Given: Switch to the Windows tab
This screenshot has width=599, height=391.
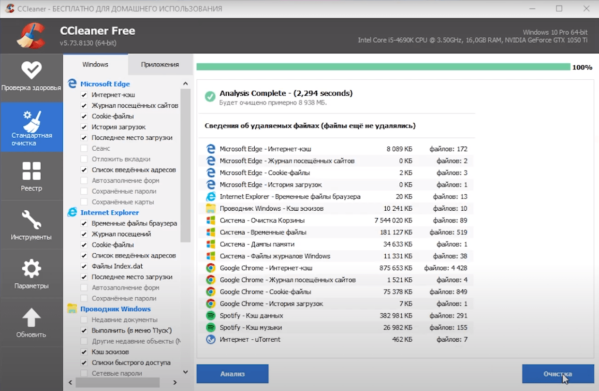Looking at the screenshot, I should (x=95, y=64).
